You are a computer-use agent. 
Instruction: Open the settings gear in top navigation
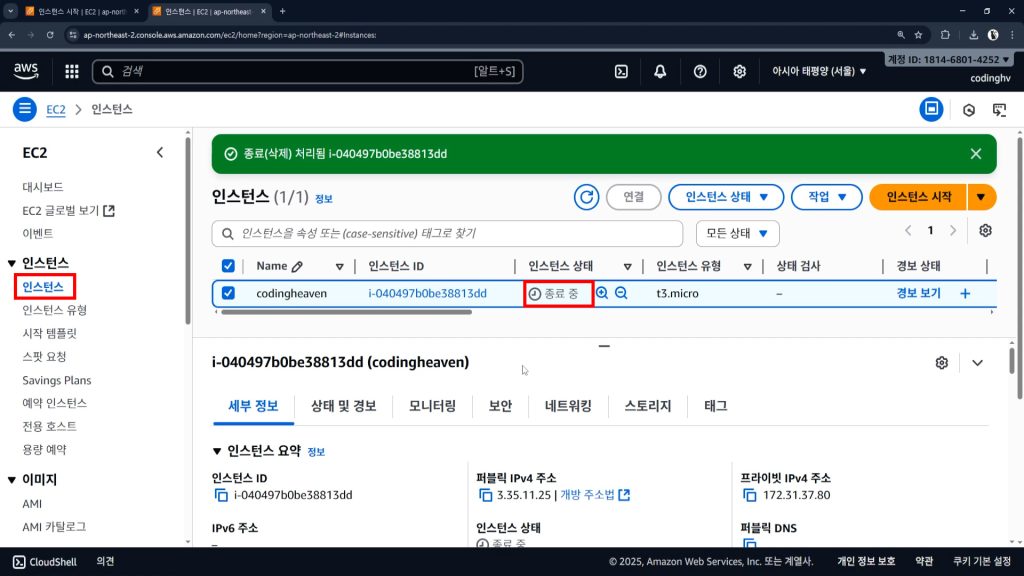tap(739, 71)
